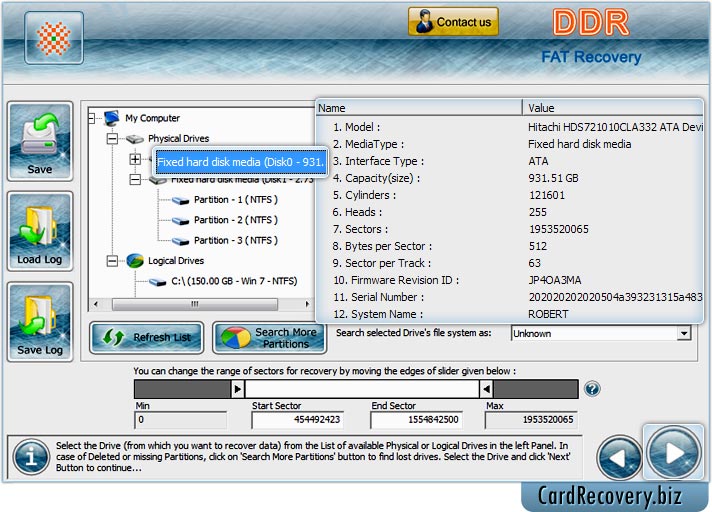Click the My Computer monitor icon
712x512 pixels.
111,118
